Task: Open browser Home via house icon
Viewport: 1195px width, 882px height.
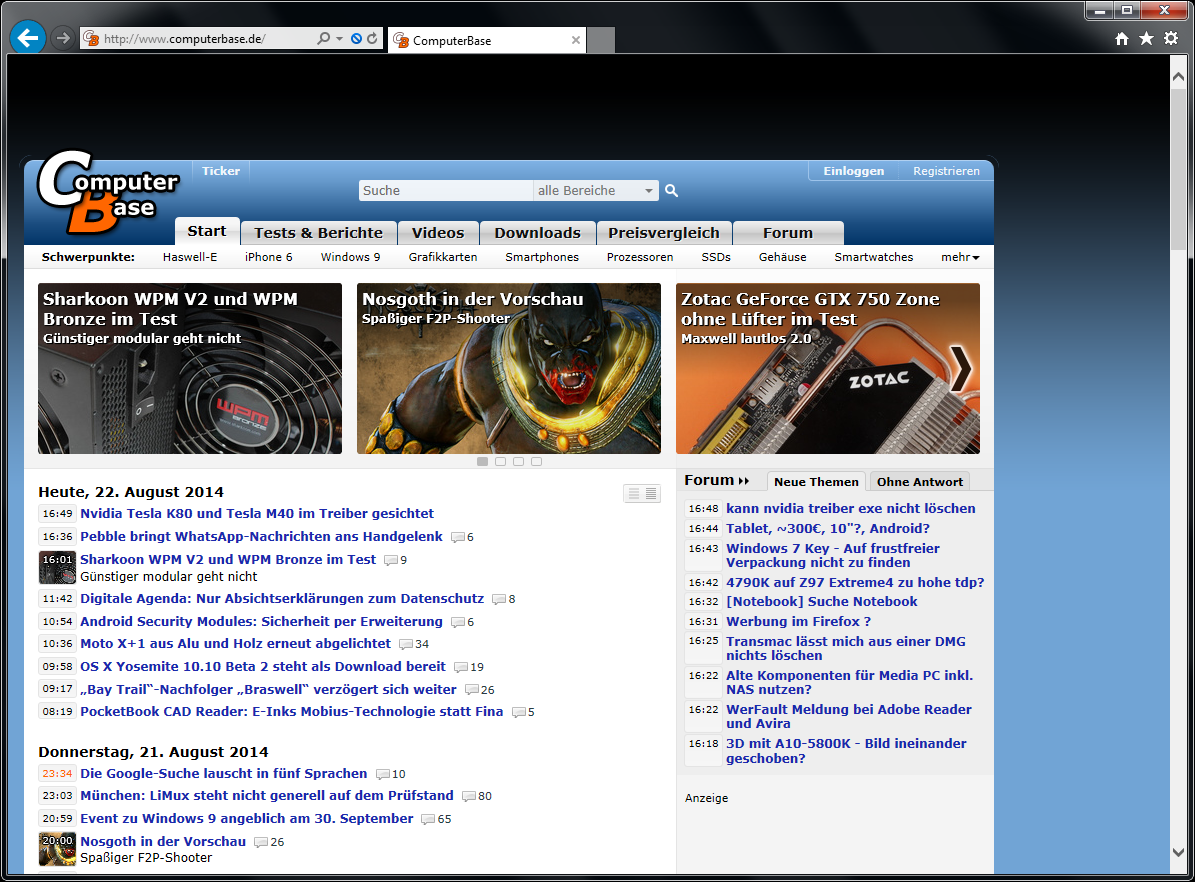Action: click(x=1122, y=39)
